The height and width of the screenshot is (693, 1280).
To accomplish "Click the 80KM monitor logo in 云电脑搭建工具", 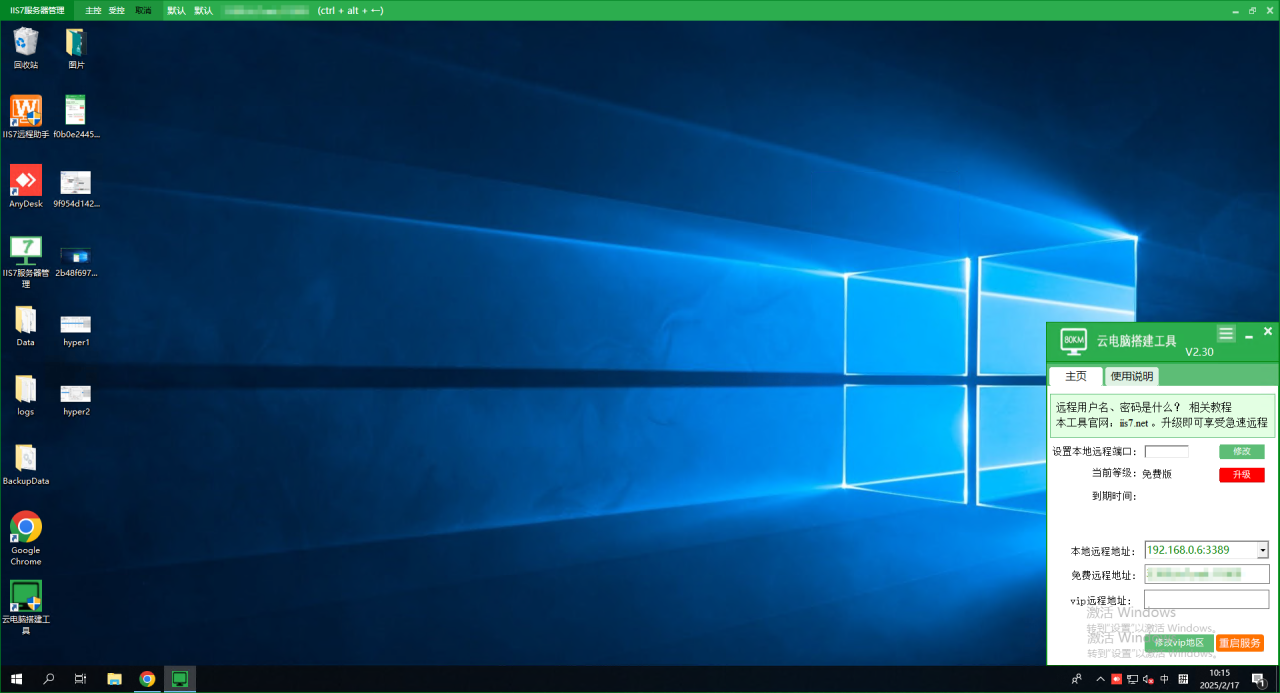I will pyautogui.click(x=1073, y=340).
